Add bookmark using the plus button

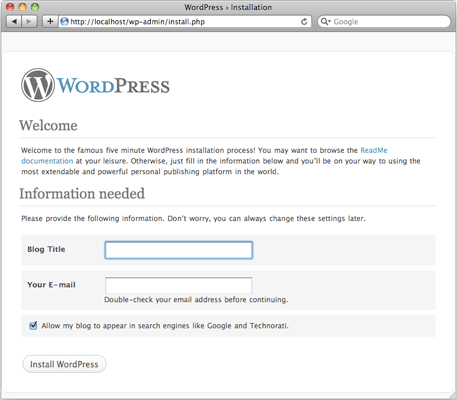coord(50,22)
